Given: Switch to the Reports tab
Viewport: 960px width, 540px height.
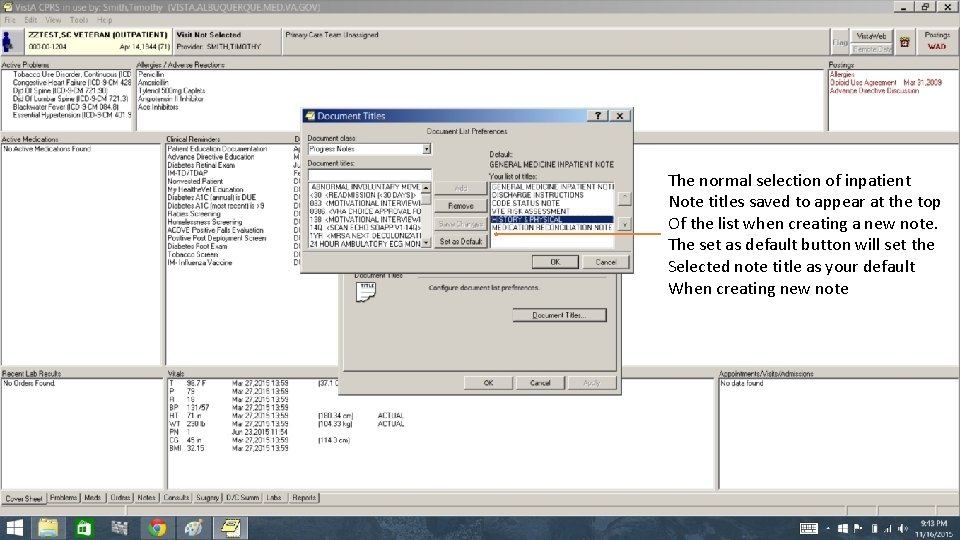Looking at the screenshot, I should (304, 498).
